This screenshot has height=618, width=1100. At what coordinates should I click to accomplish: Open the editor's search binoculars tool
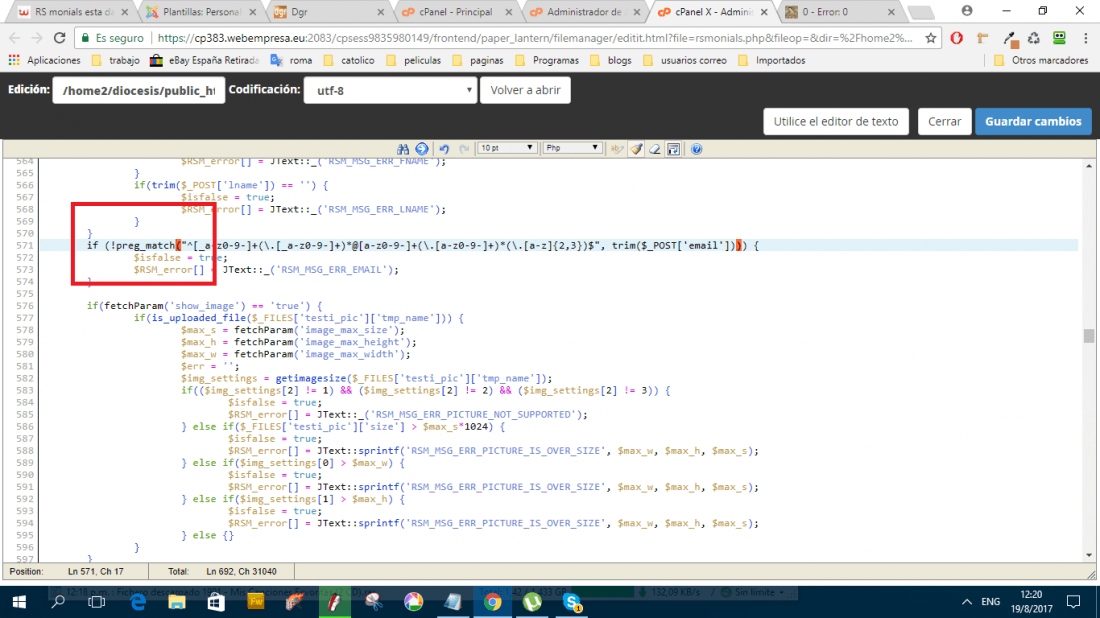click(x=403, y=149)
